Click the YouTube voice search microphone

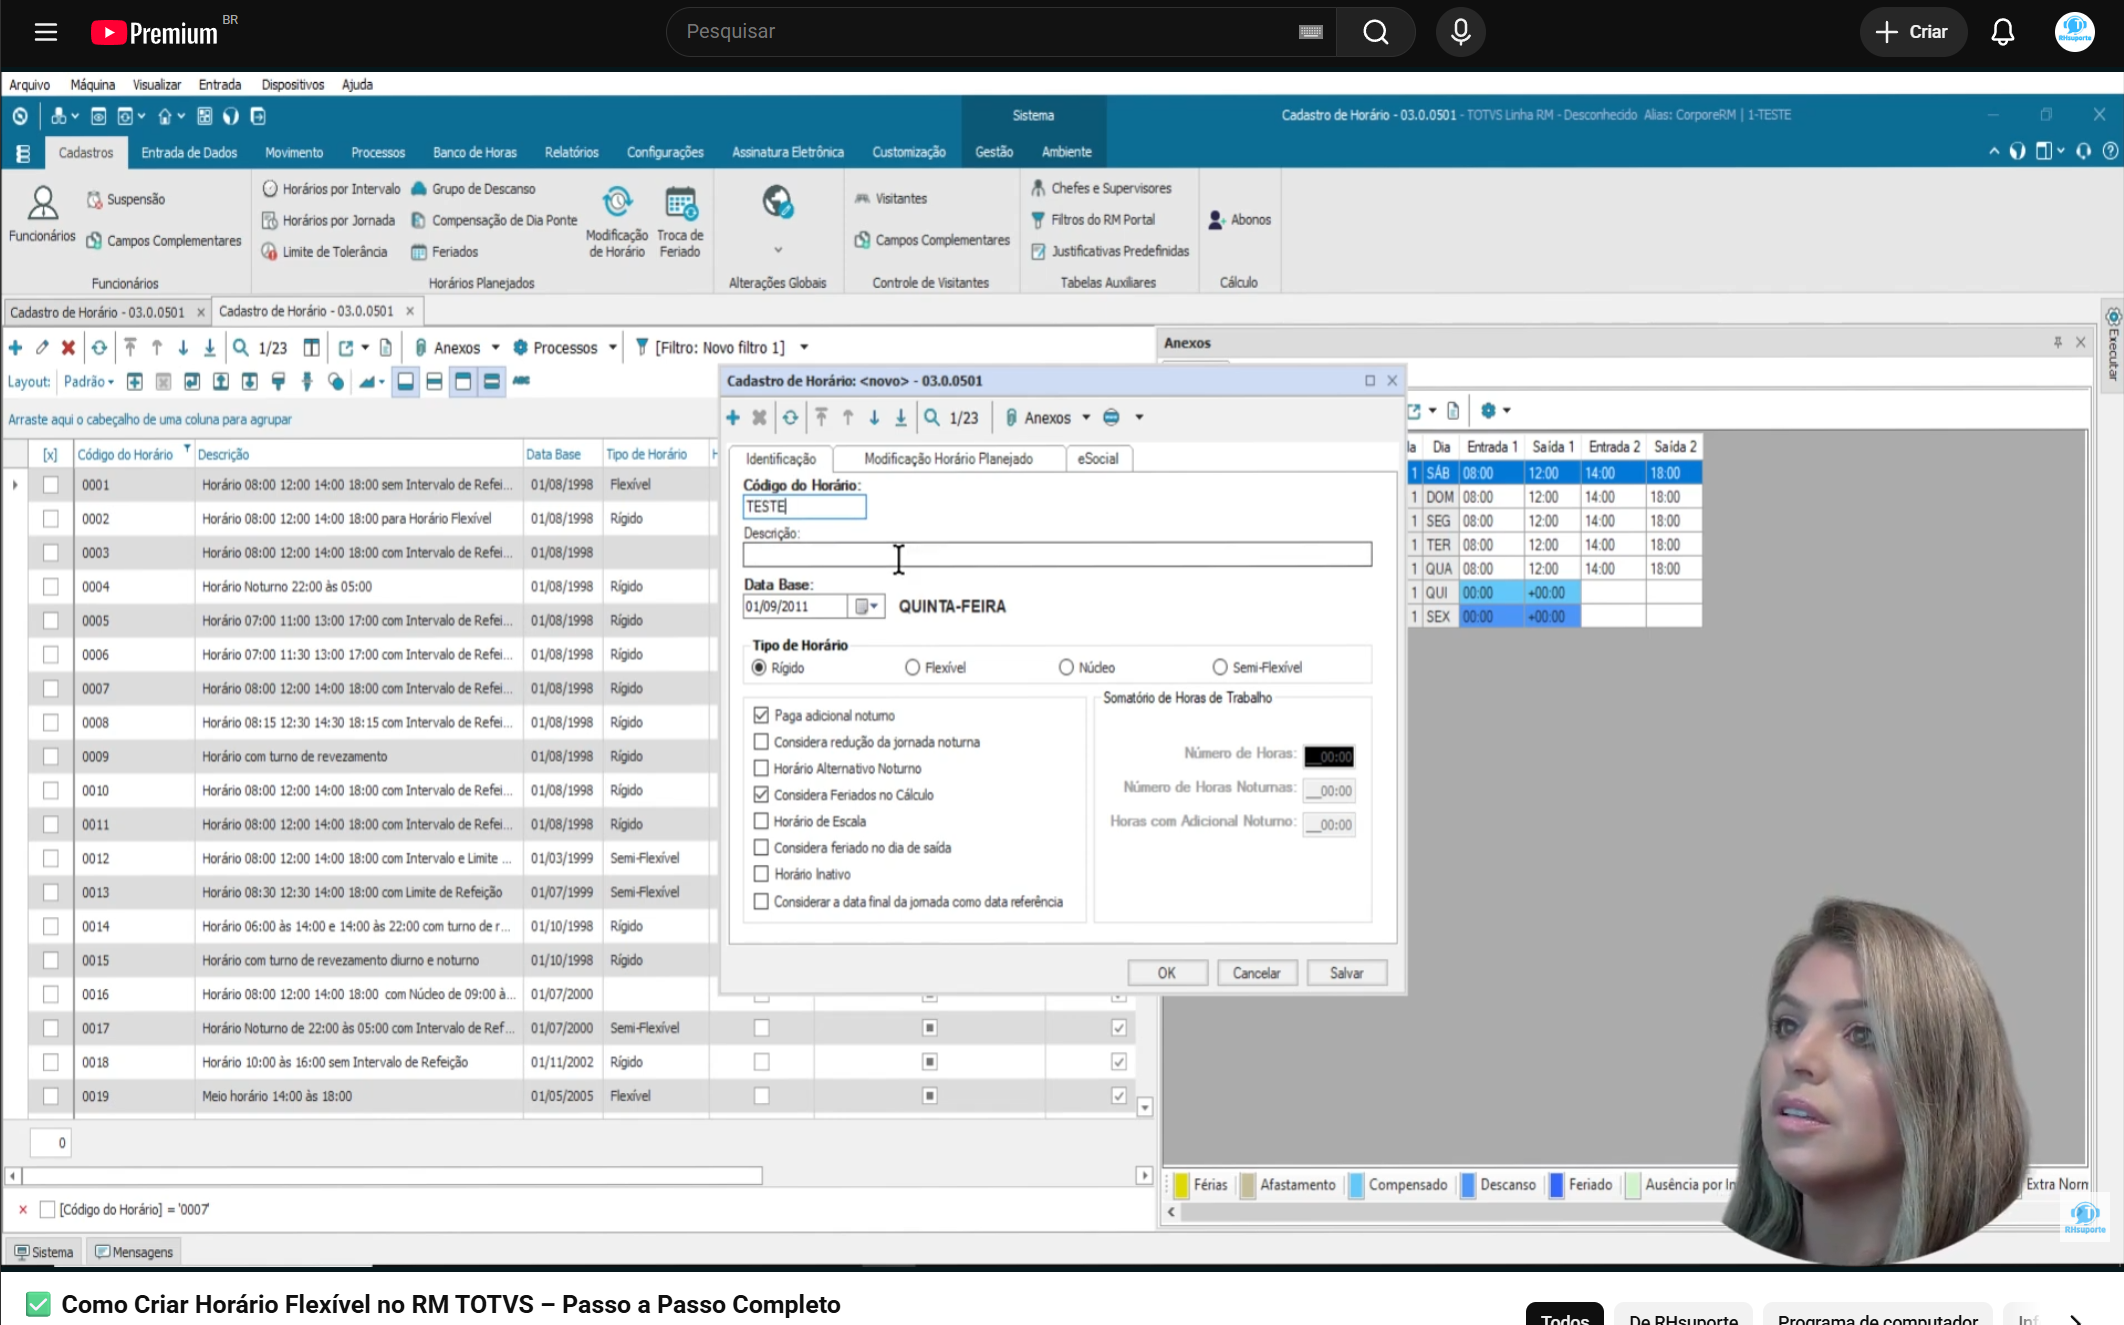pos(1460,32)
